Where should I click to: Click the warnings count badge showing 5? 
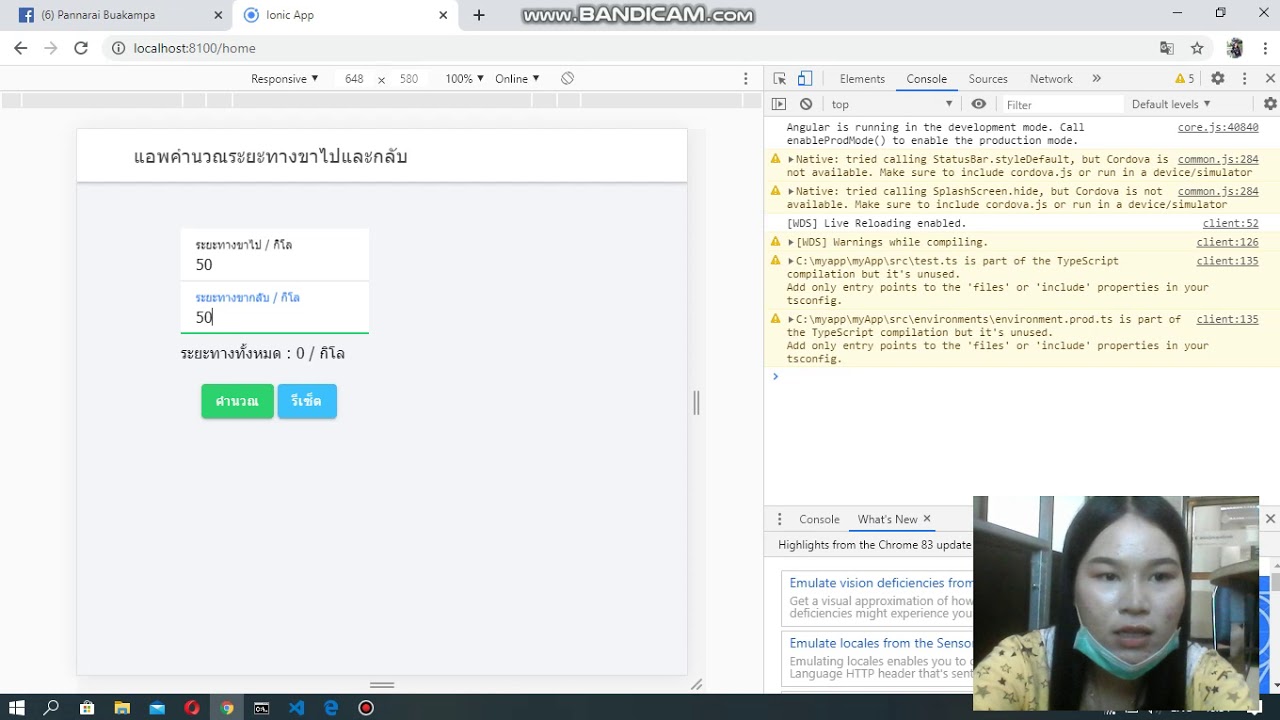click(1185, 79)
